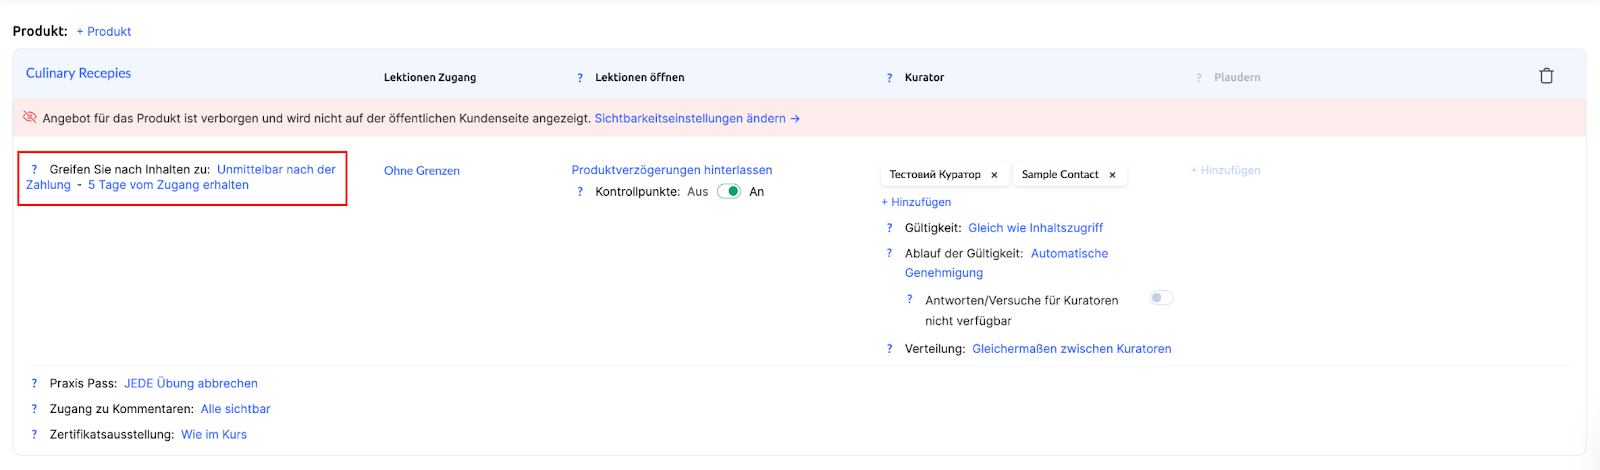Image resolution: width=1600 pixels, height=470 pixels.
Task: Click 'Ohne Grenzen' lesson access setting
Action: [x=421, y=171]
